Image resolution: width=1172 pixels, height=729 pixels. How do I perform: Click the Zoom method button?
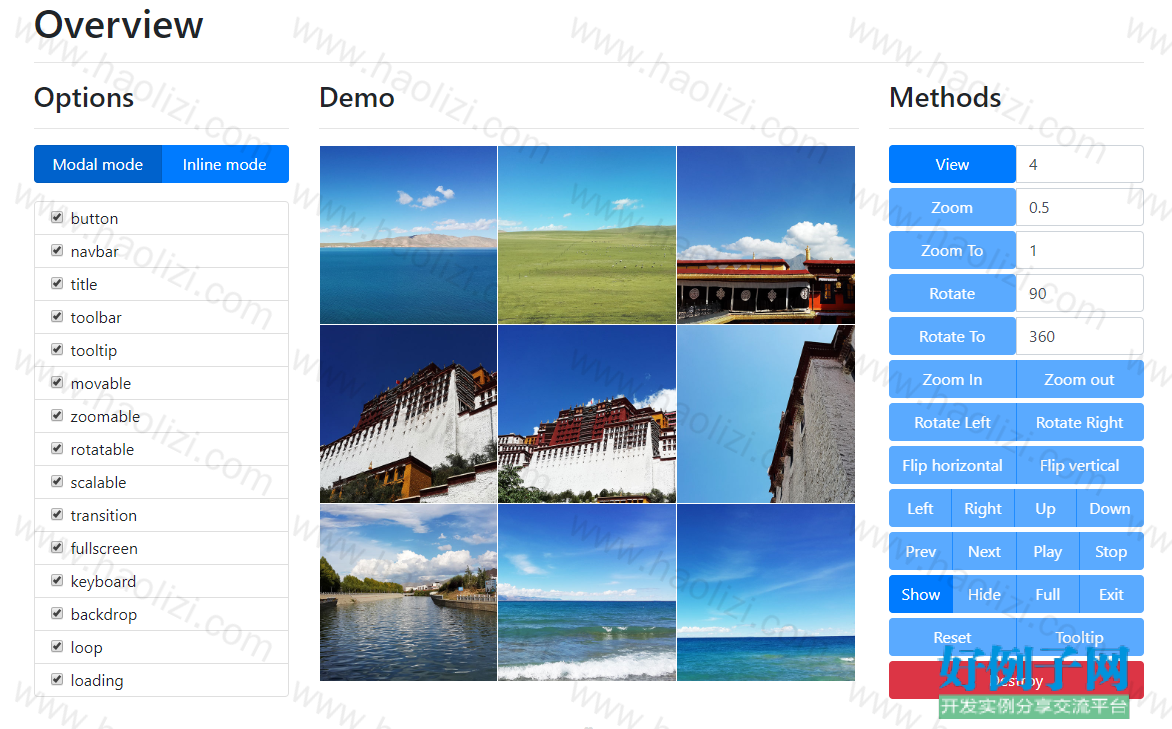(952, 207)
